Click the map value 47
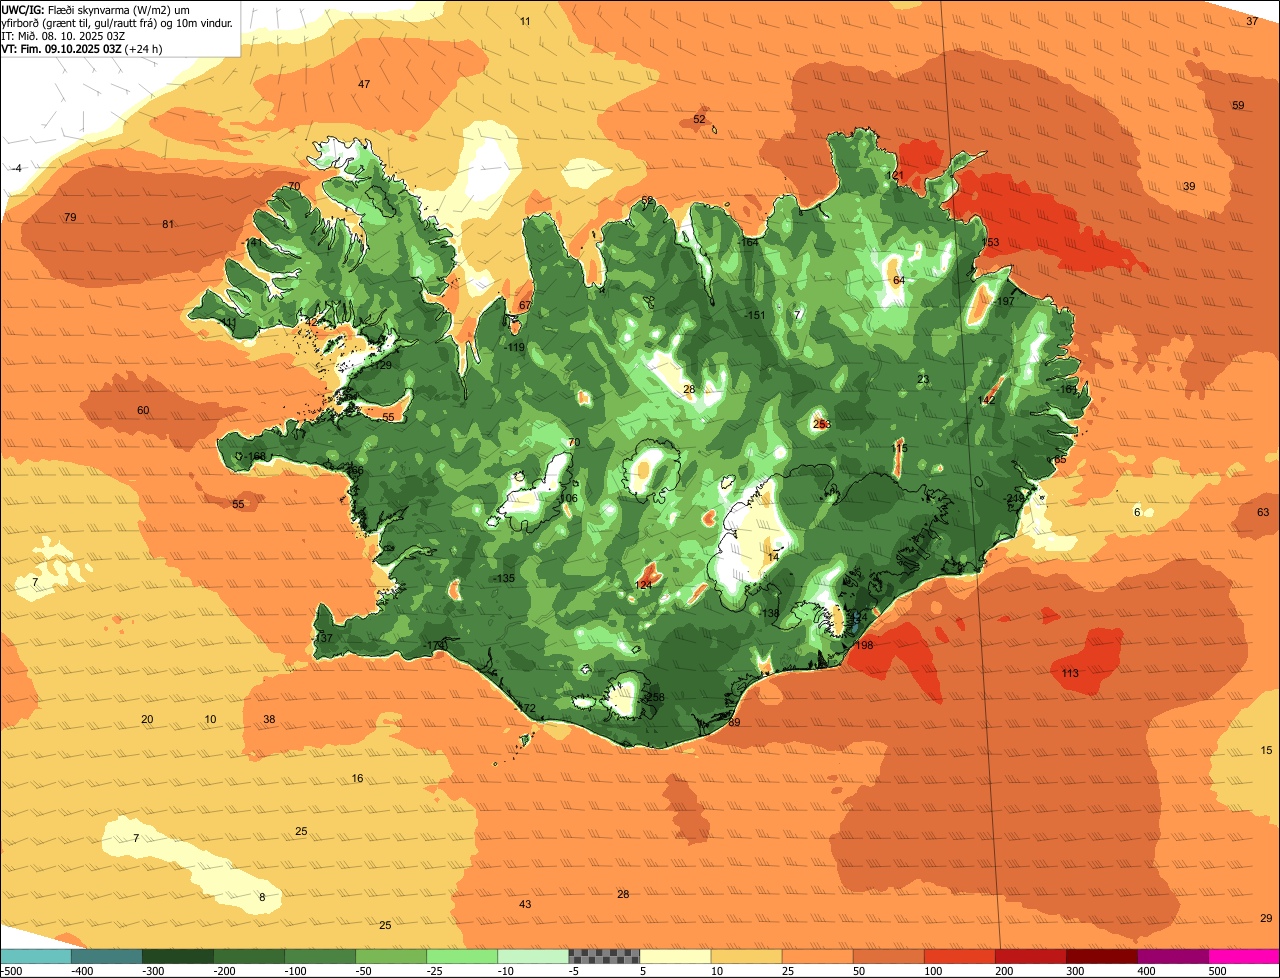The width and height of the screenshot is (1280, 978). 364,84
